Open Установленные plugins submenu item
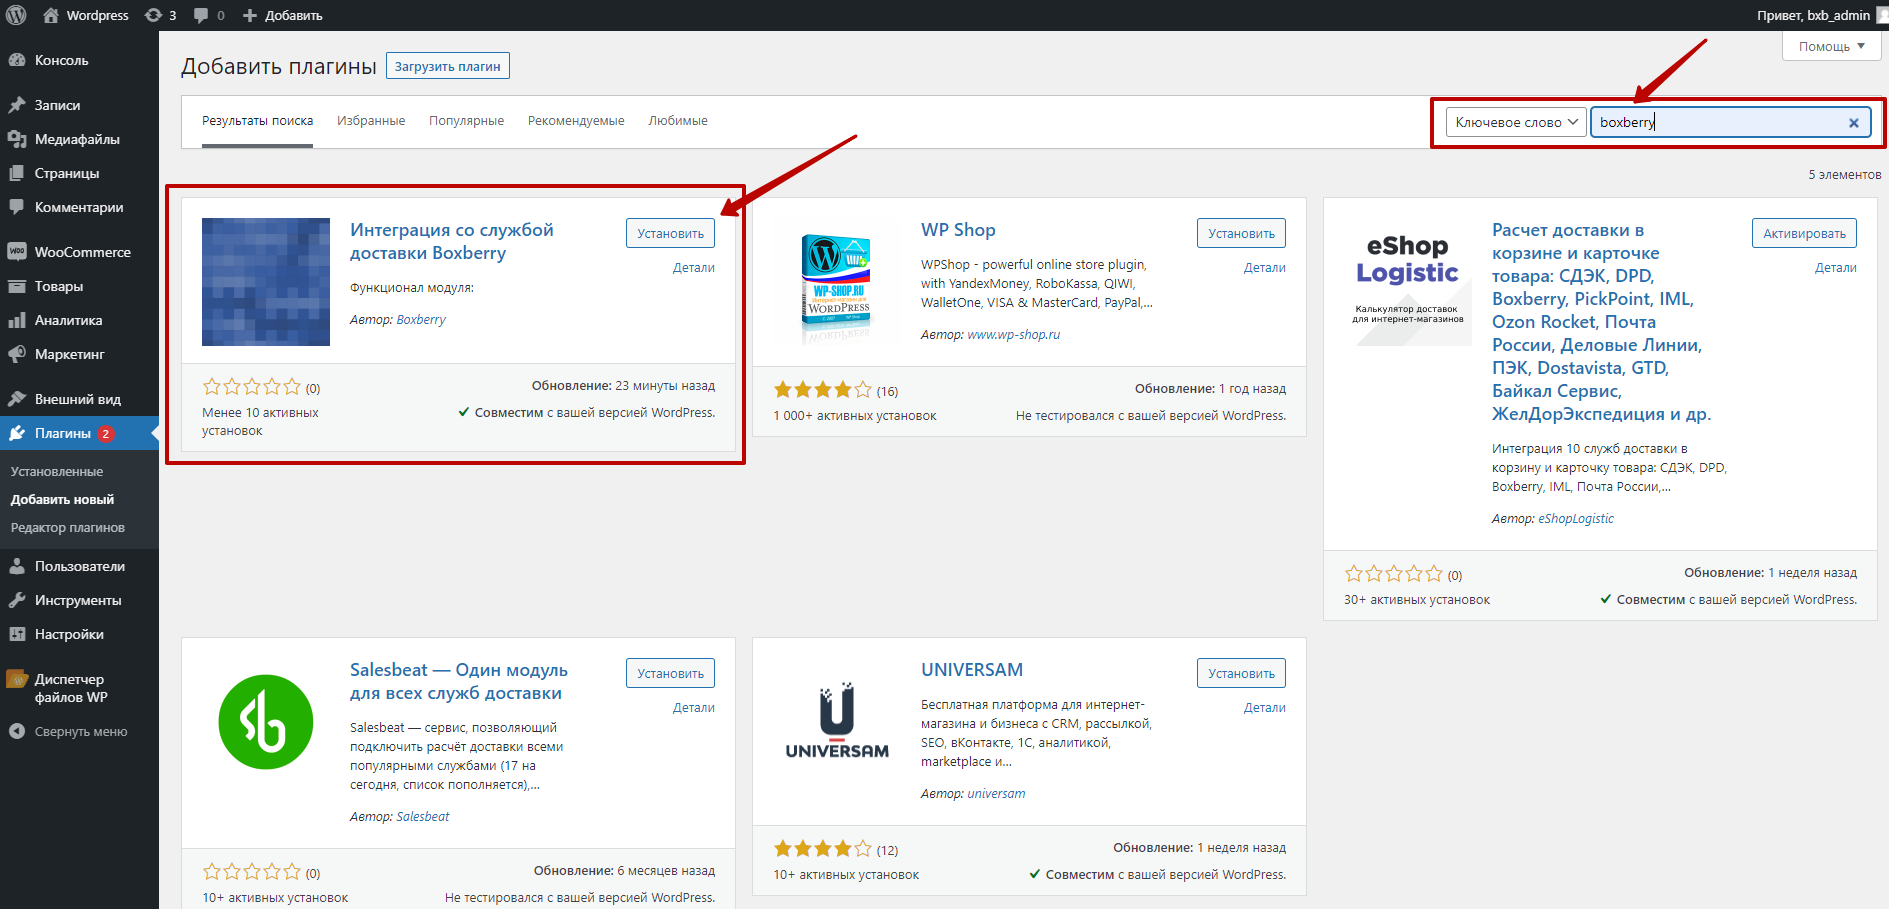The height and width of the screenshot is (909, 1889). 57,471
